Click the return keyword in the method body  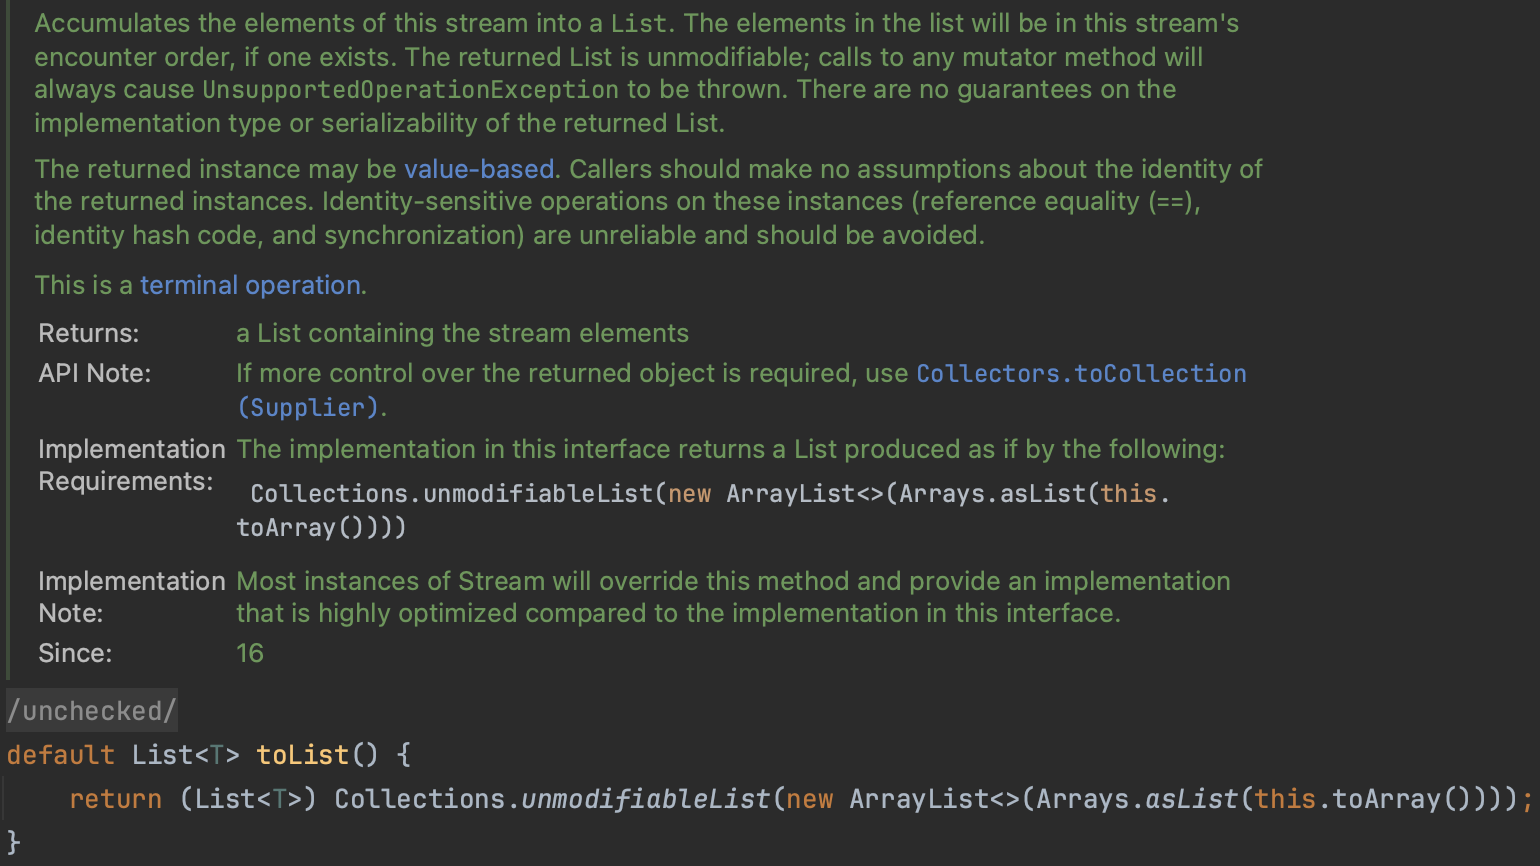[x=115, y=798]
